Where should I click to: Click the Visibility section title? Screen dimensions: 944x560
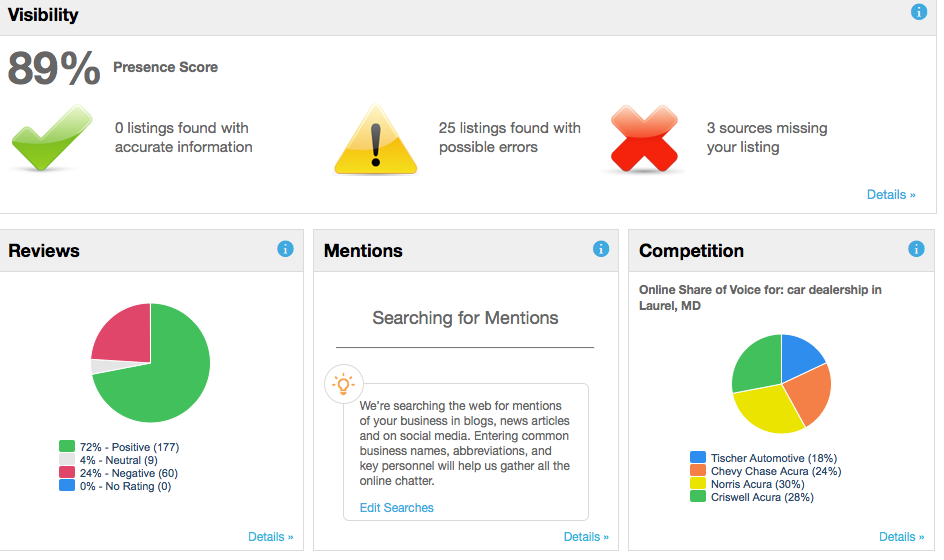click(x=43, y=14)
